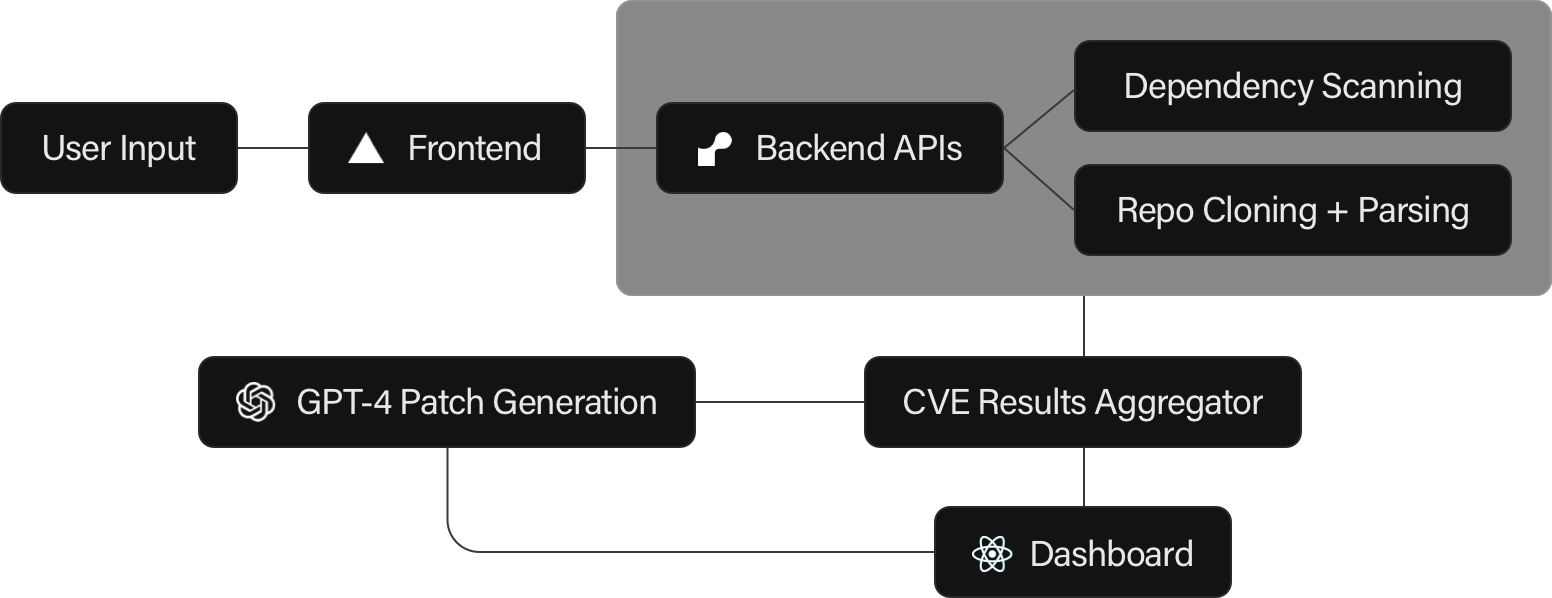Click the triangle logo in the Frontend node
Screen dimensions: 1552x598
(366, 149)
